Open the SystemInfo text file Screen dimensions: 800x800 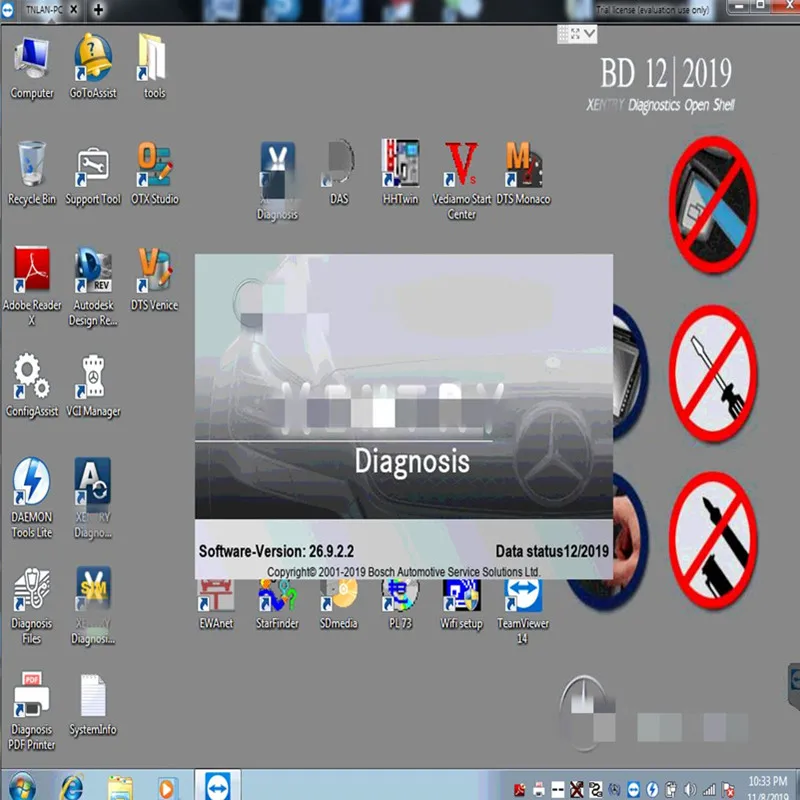(x=93, y=705)
